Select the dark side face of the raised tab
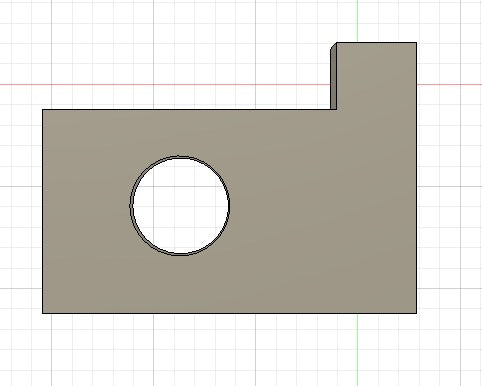 coord(333,78)
